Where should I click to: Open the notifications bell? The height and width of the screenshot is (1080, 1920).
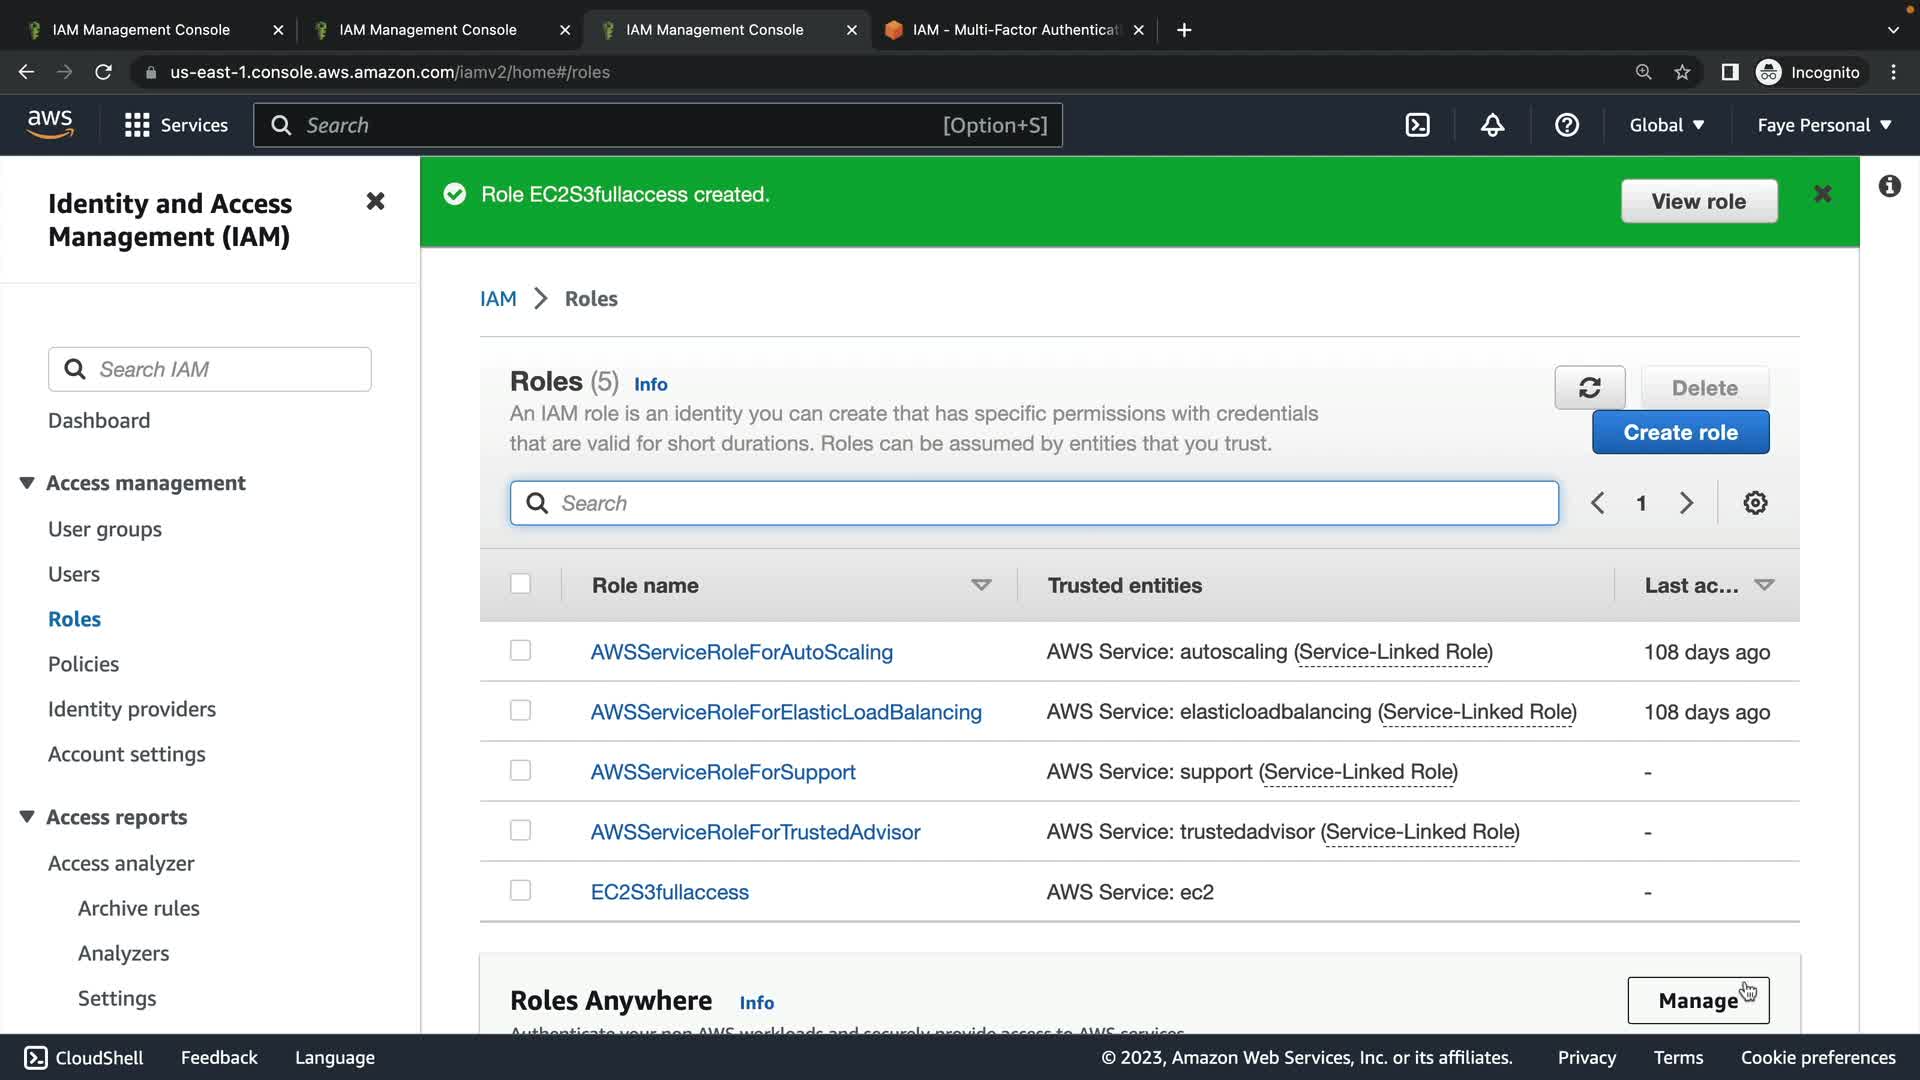click(x=1492, y=125)
